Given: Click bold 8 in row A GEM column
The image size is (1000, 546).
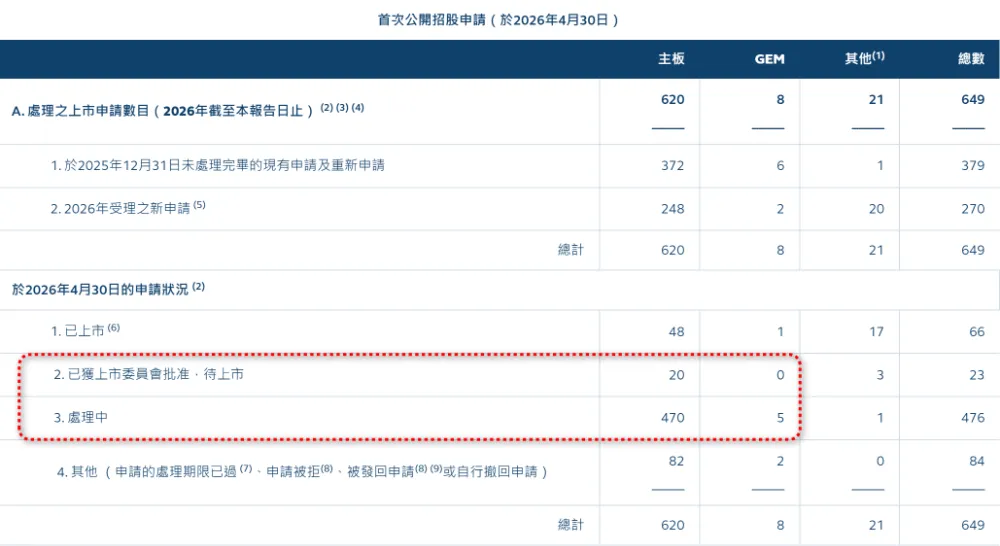Looking at the screenshot, I should [x=780, y=100].
